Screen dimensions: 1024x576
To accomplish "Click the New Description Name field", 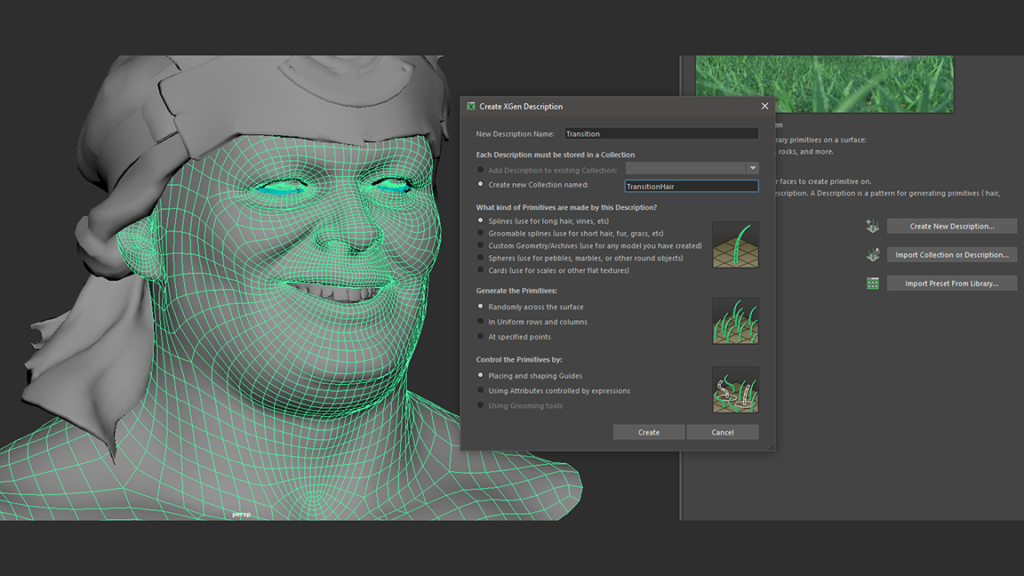I will click(x=660, y=133).
